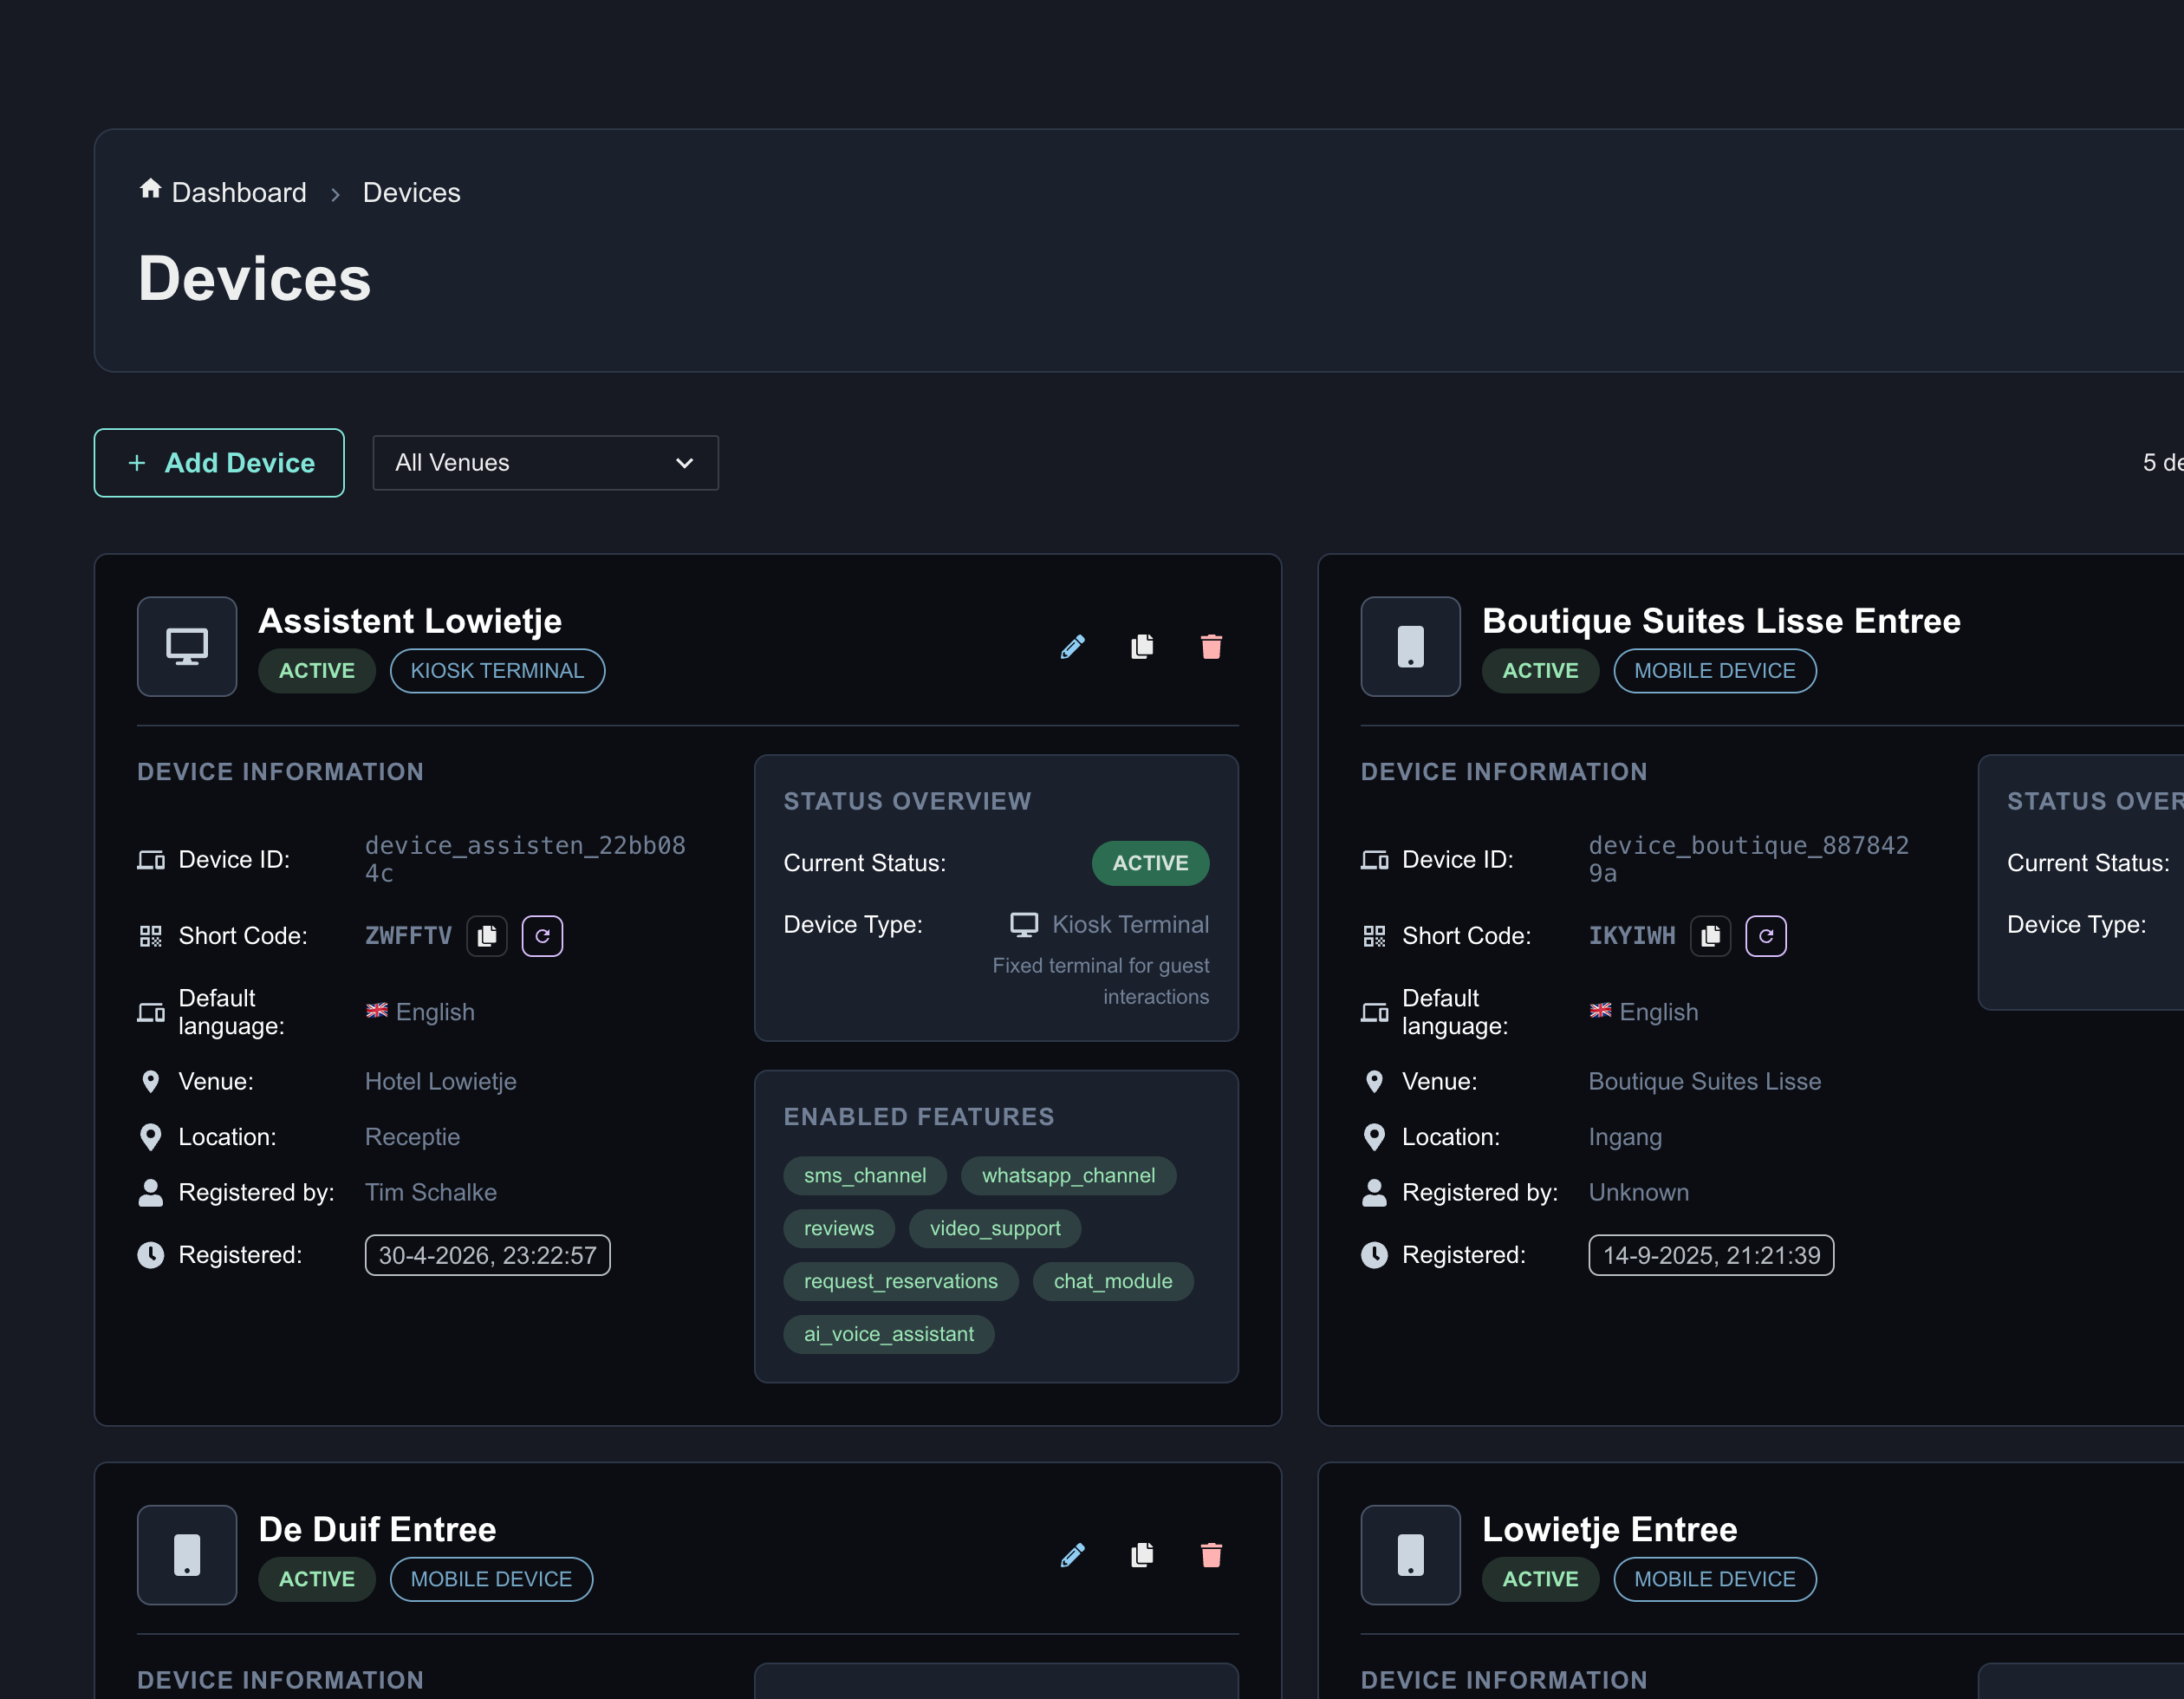Select the video_support feature tag
The image size is (2184, 1699).
coord(995,1228)
